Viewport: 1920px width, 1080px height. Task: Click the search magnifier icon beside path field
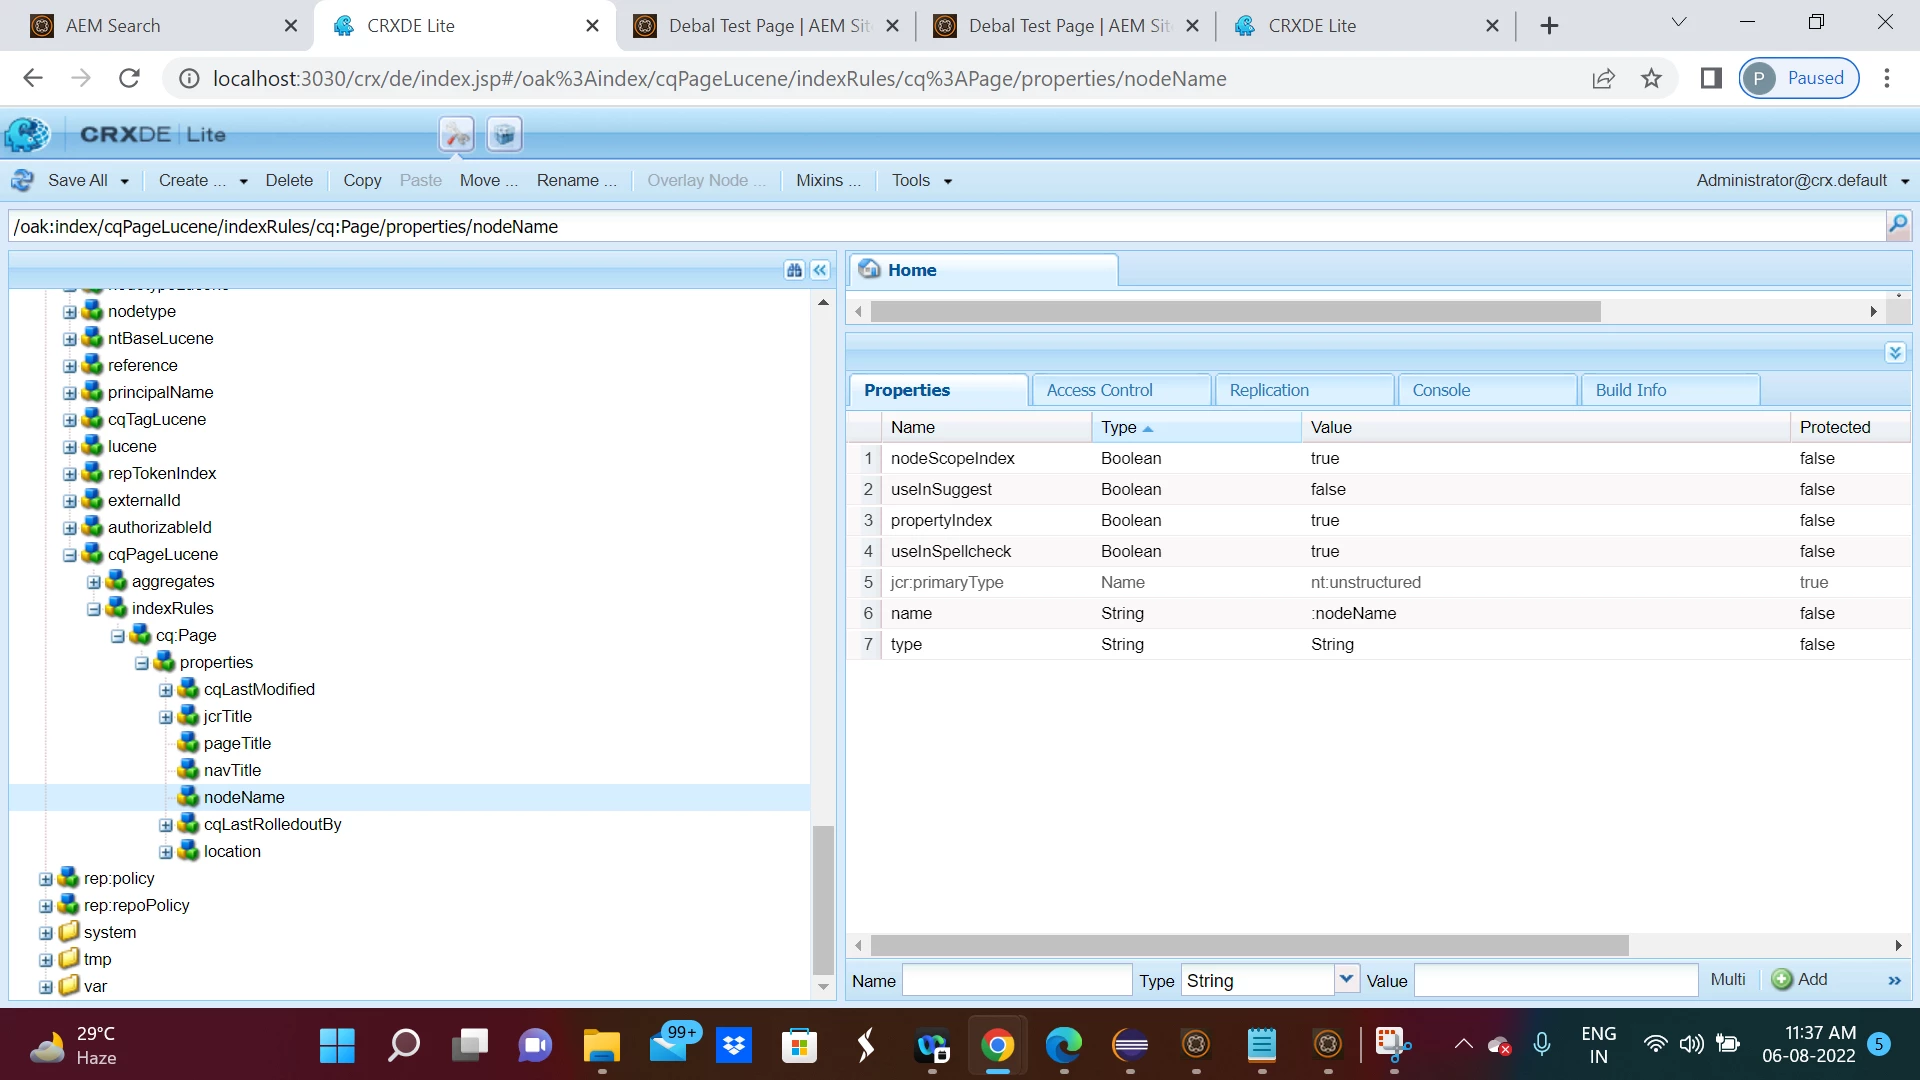[x=1897, y=225]
